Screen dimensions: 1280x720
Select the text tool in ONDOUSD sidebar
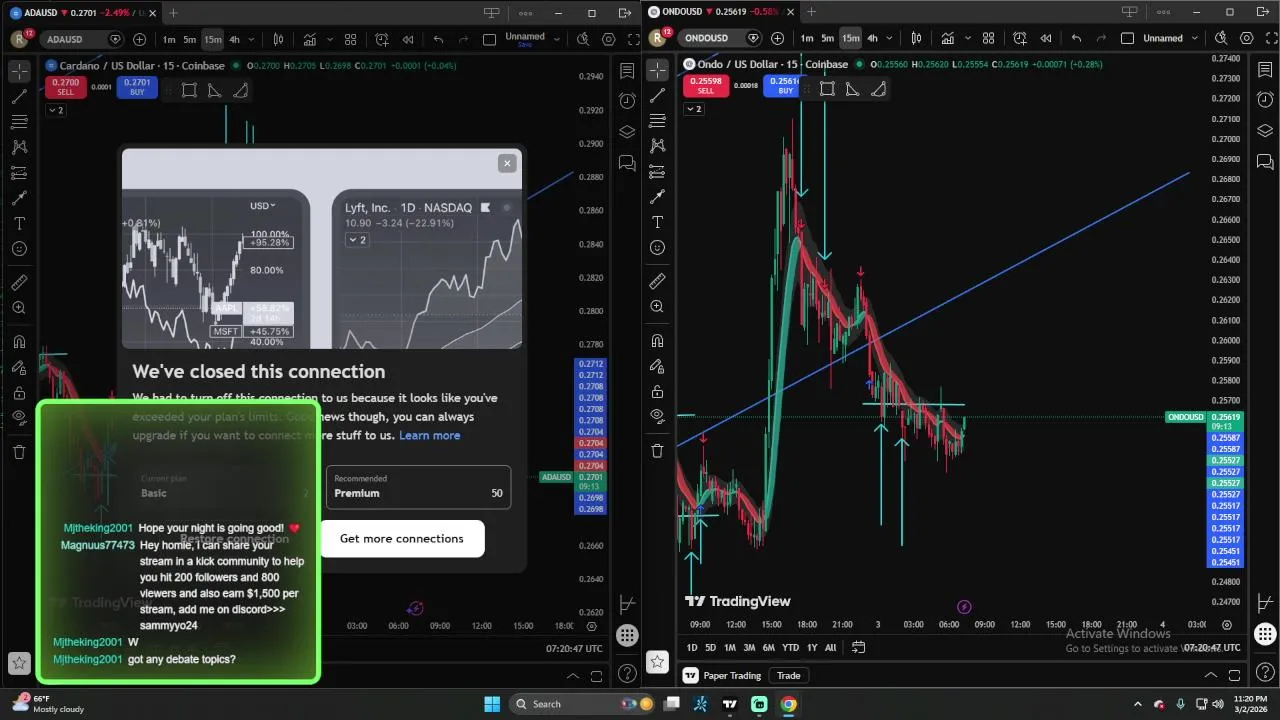click(x=657, y=222)
